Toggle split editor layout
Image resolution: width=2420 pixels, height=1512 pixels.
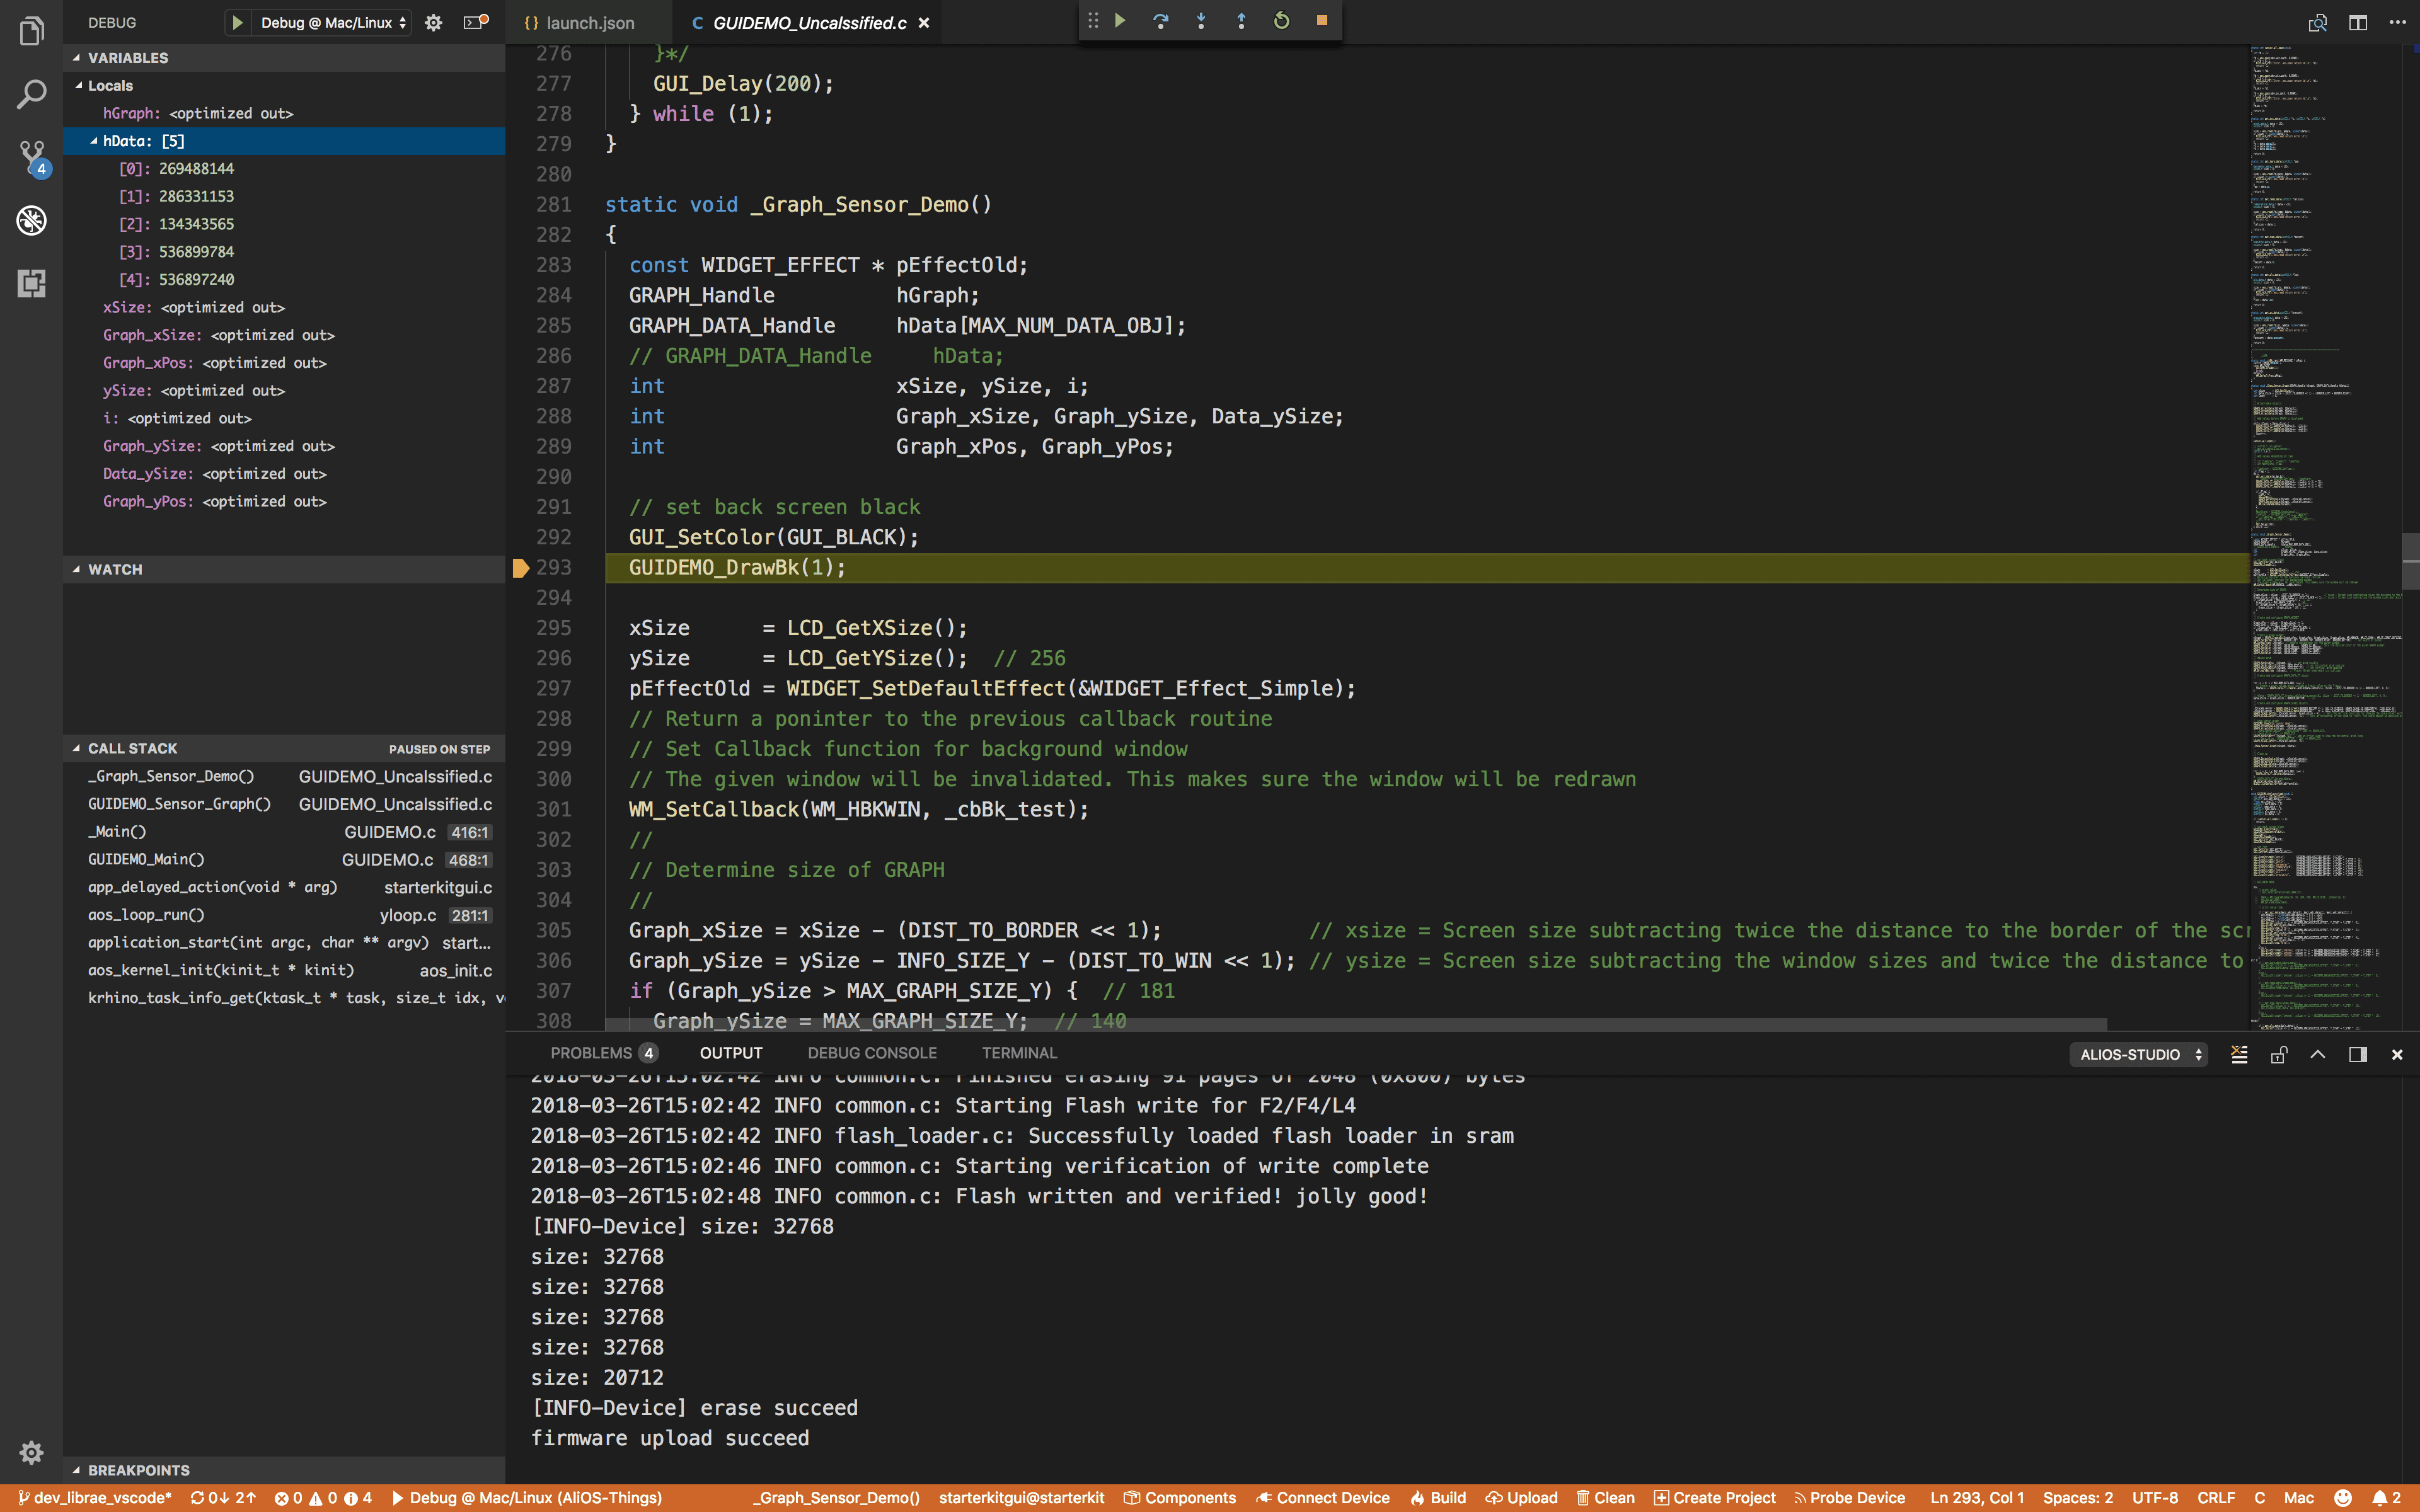tap(2357, 22)
